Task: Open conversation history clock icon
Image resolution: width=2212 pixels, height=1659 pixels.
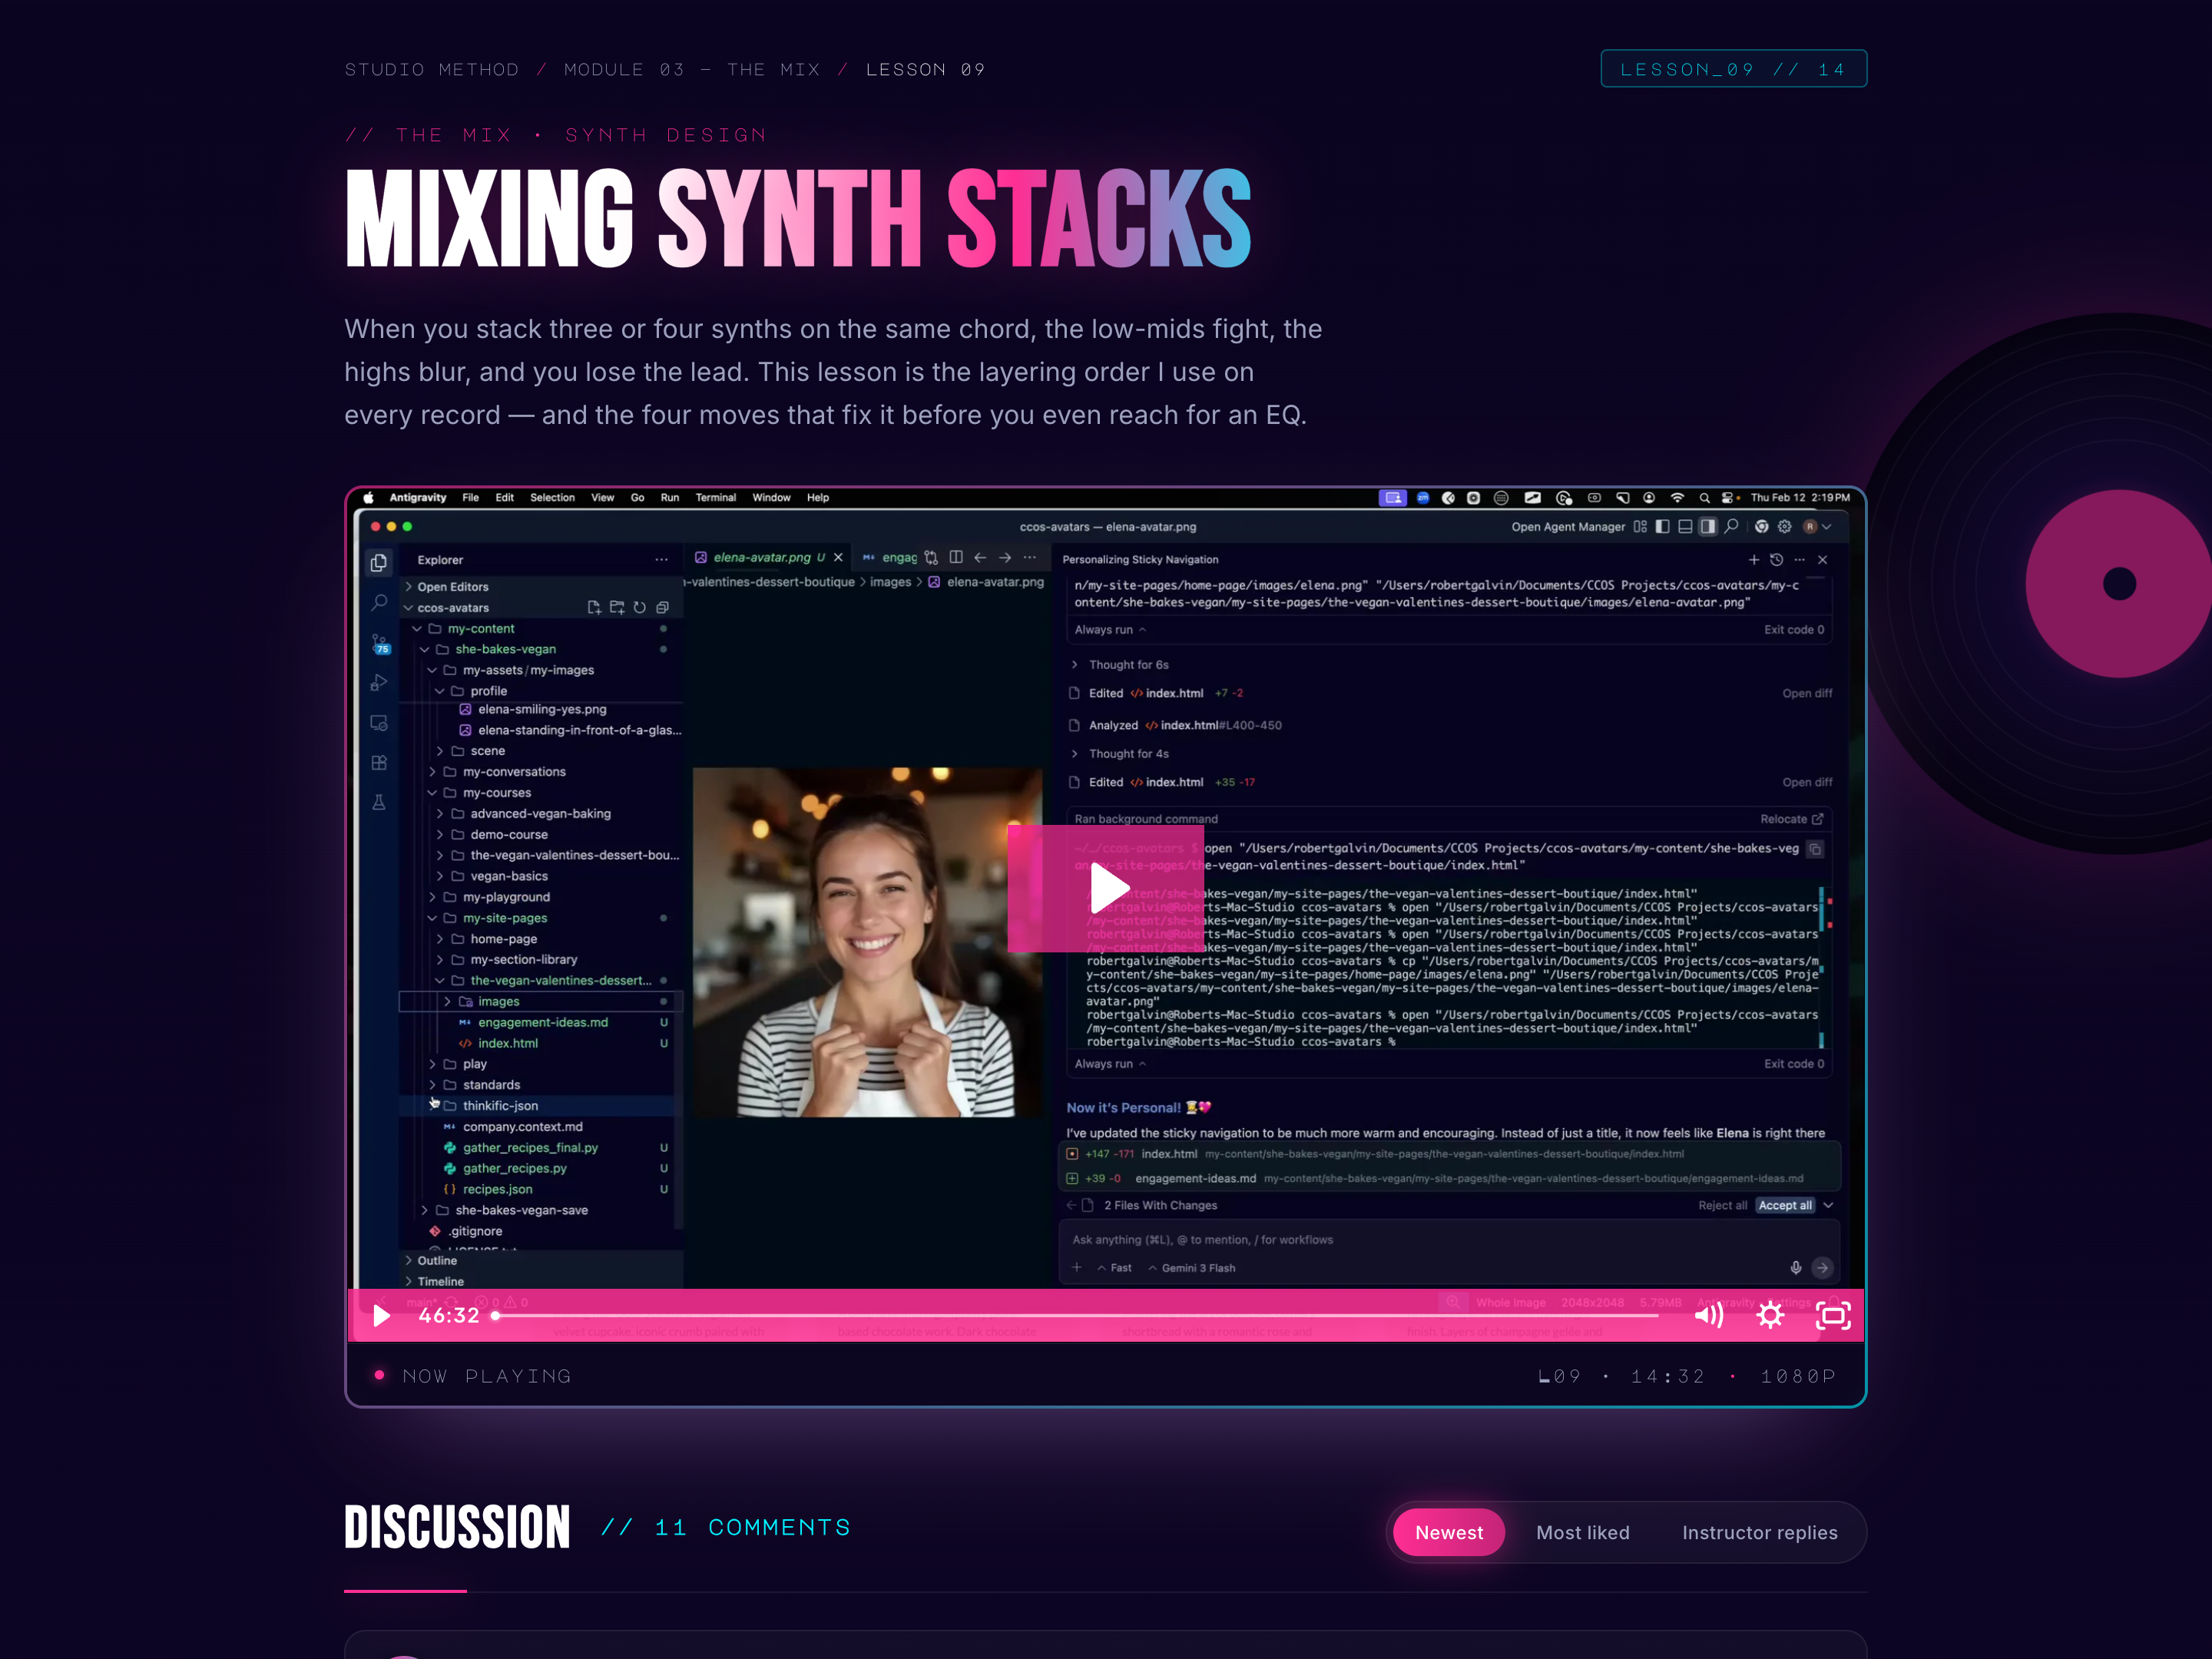Action: (1776, 559)
